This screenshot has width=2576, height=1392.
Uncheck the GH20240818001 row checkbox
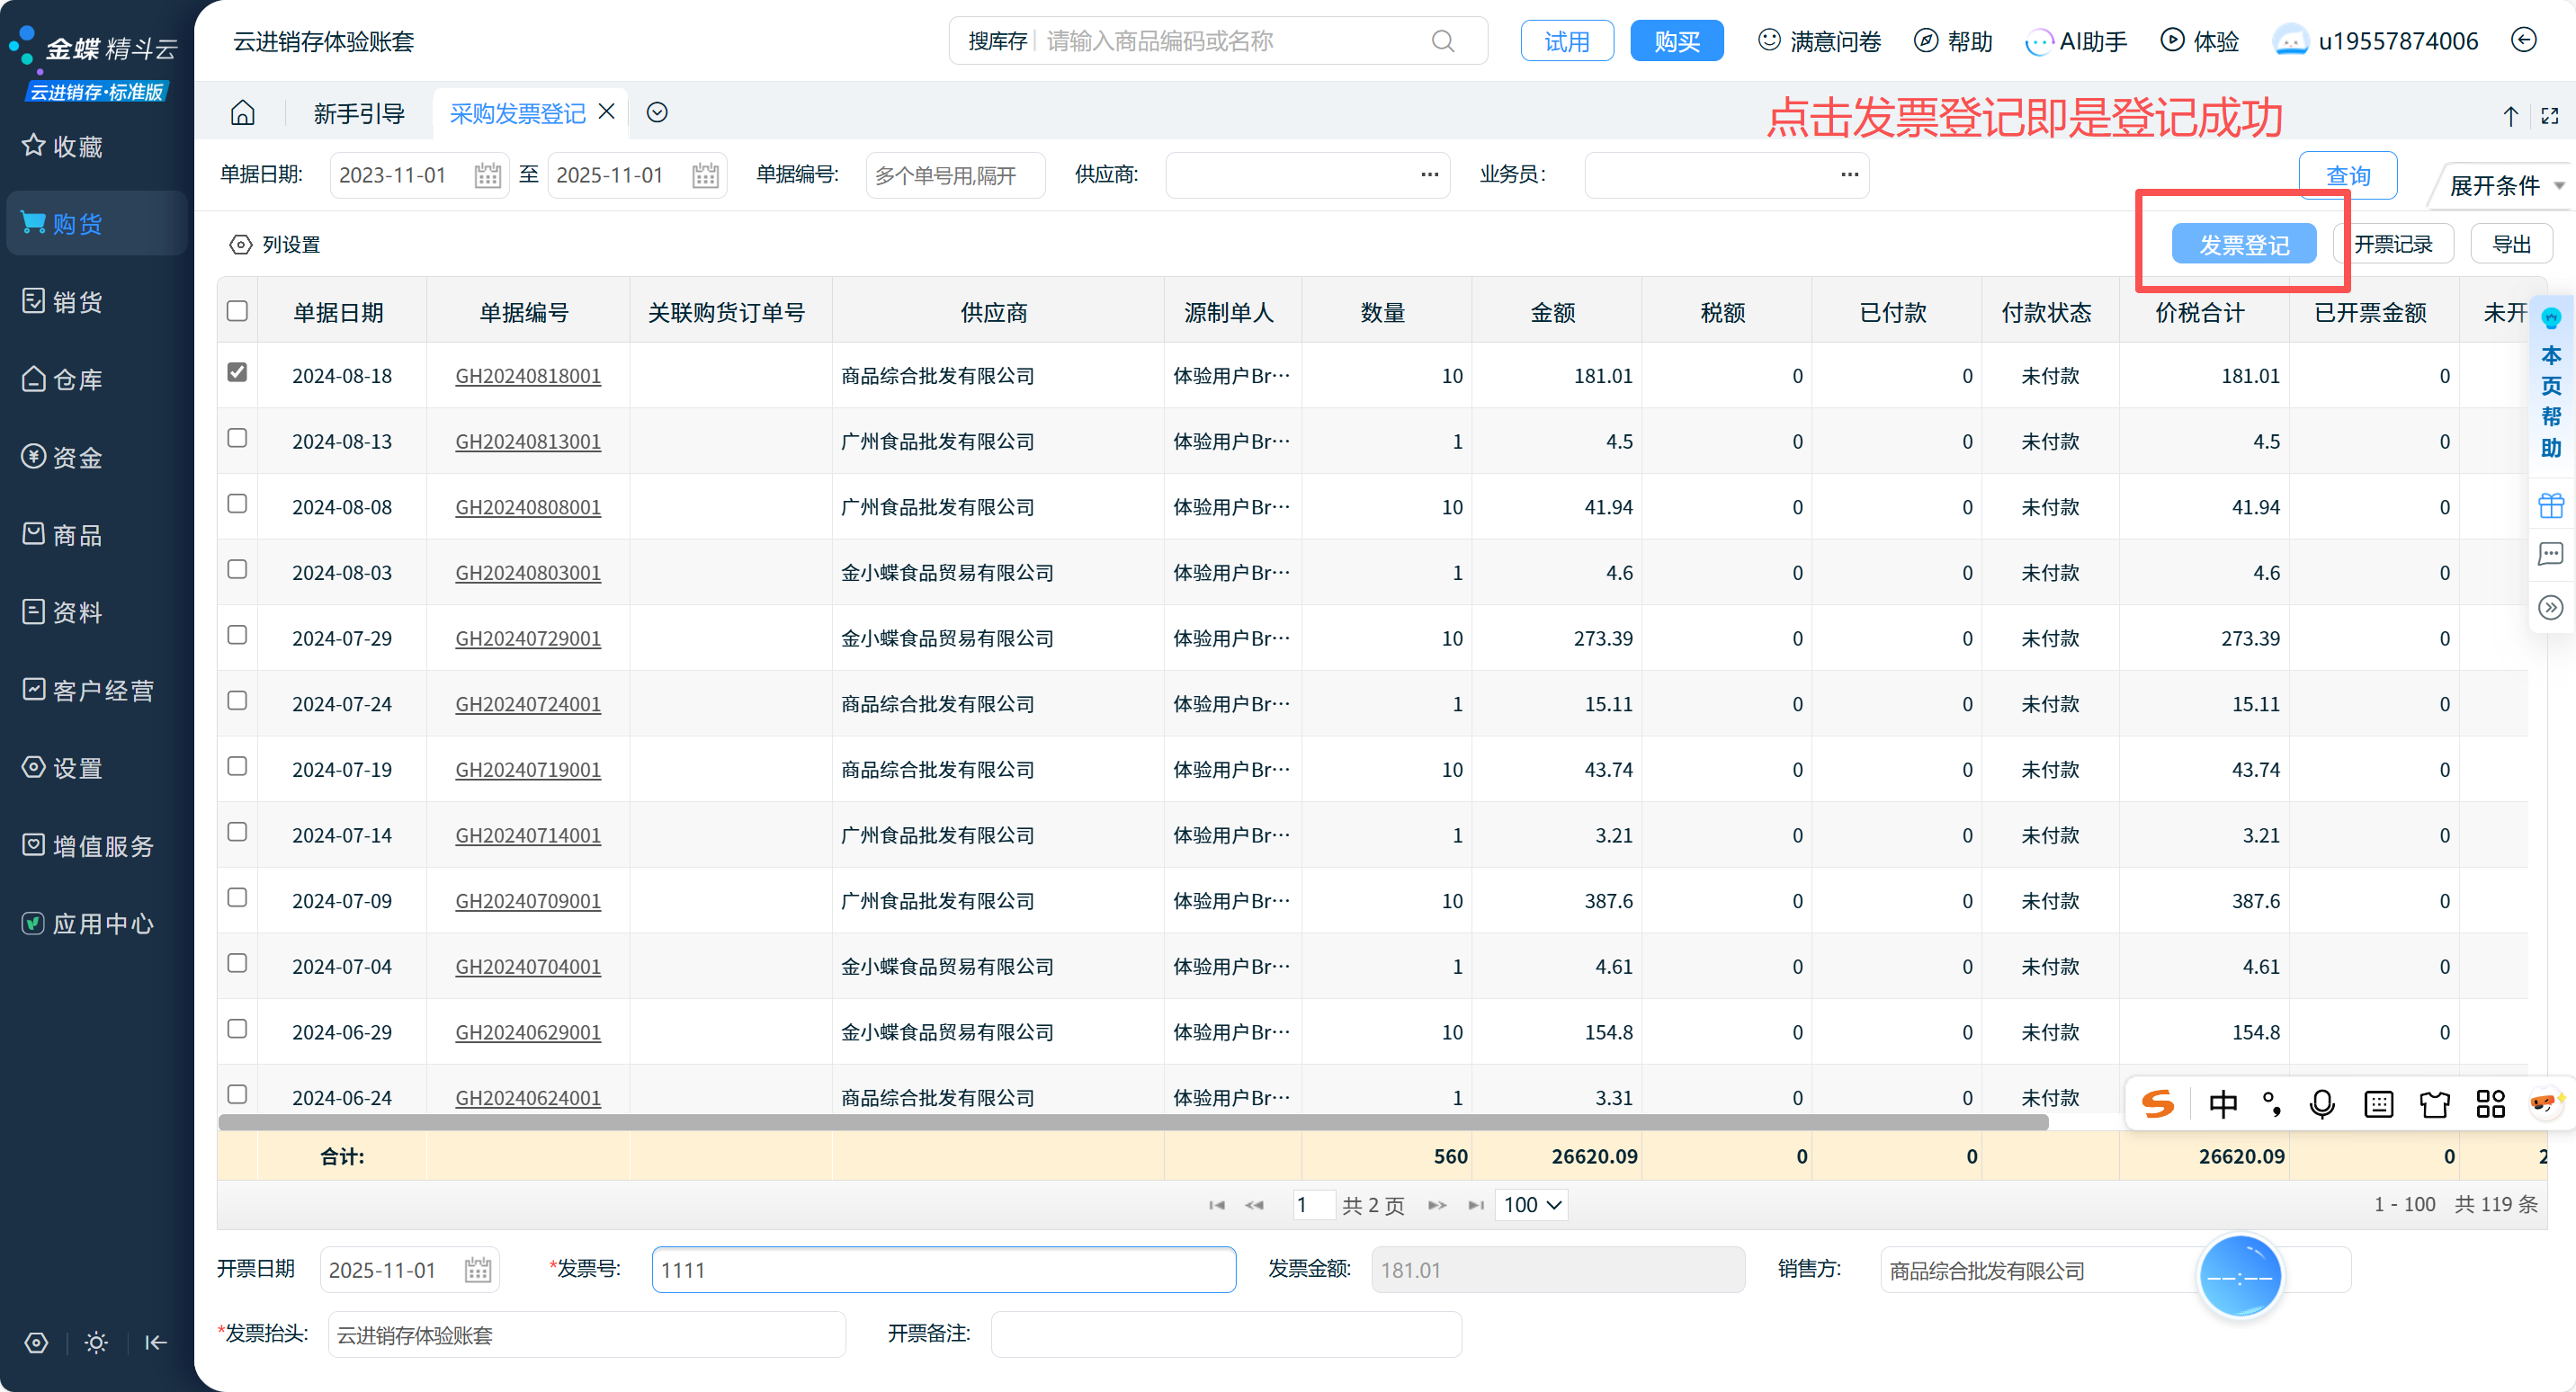237,372
